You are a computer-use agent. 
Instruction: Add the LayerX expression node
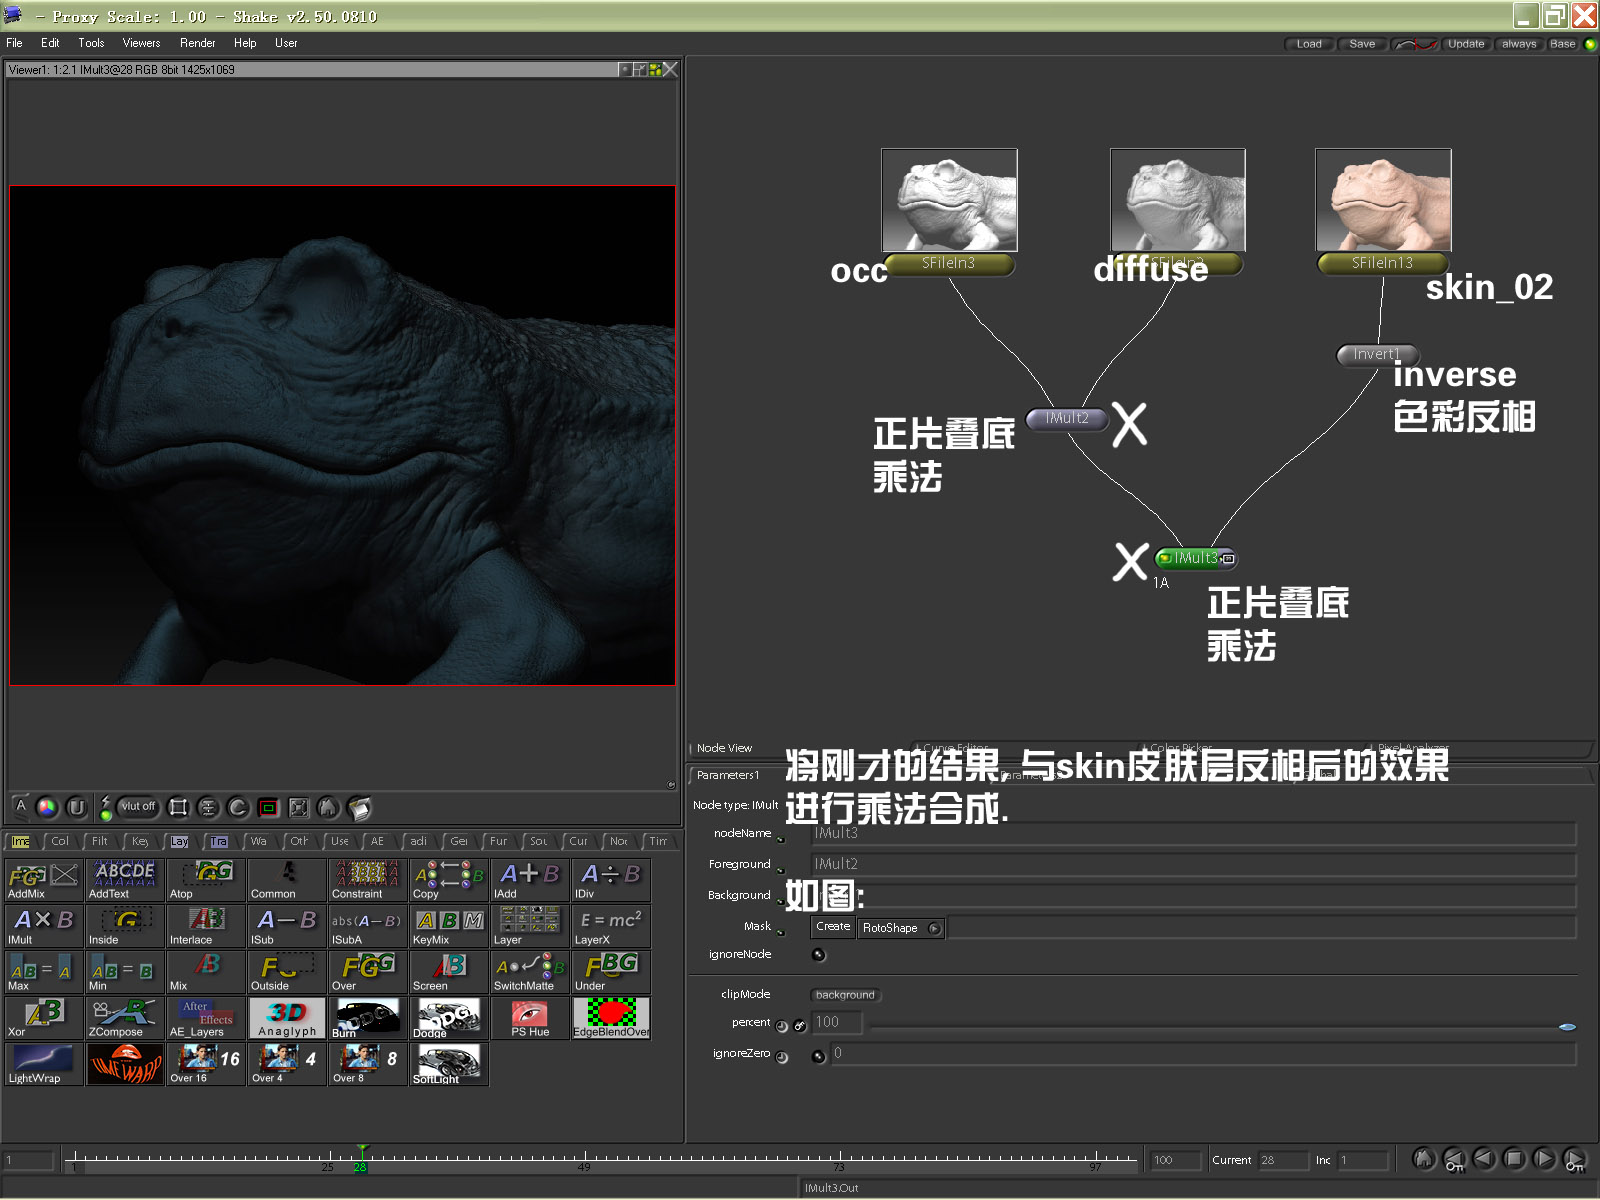(x=610, y=926)
